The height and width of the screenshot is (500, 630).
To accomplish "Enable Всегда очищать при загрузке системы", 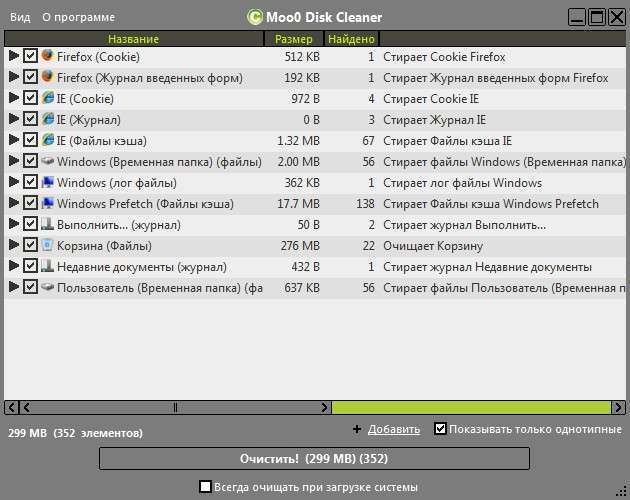I will point(205,487).
